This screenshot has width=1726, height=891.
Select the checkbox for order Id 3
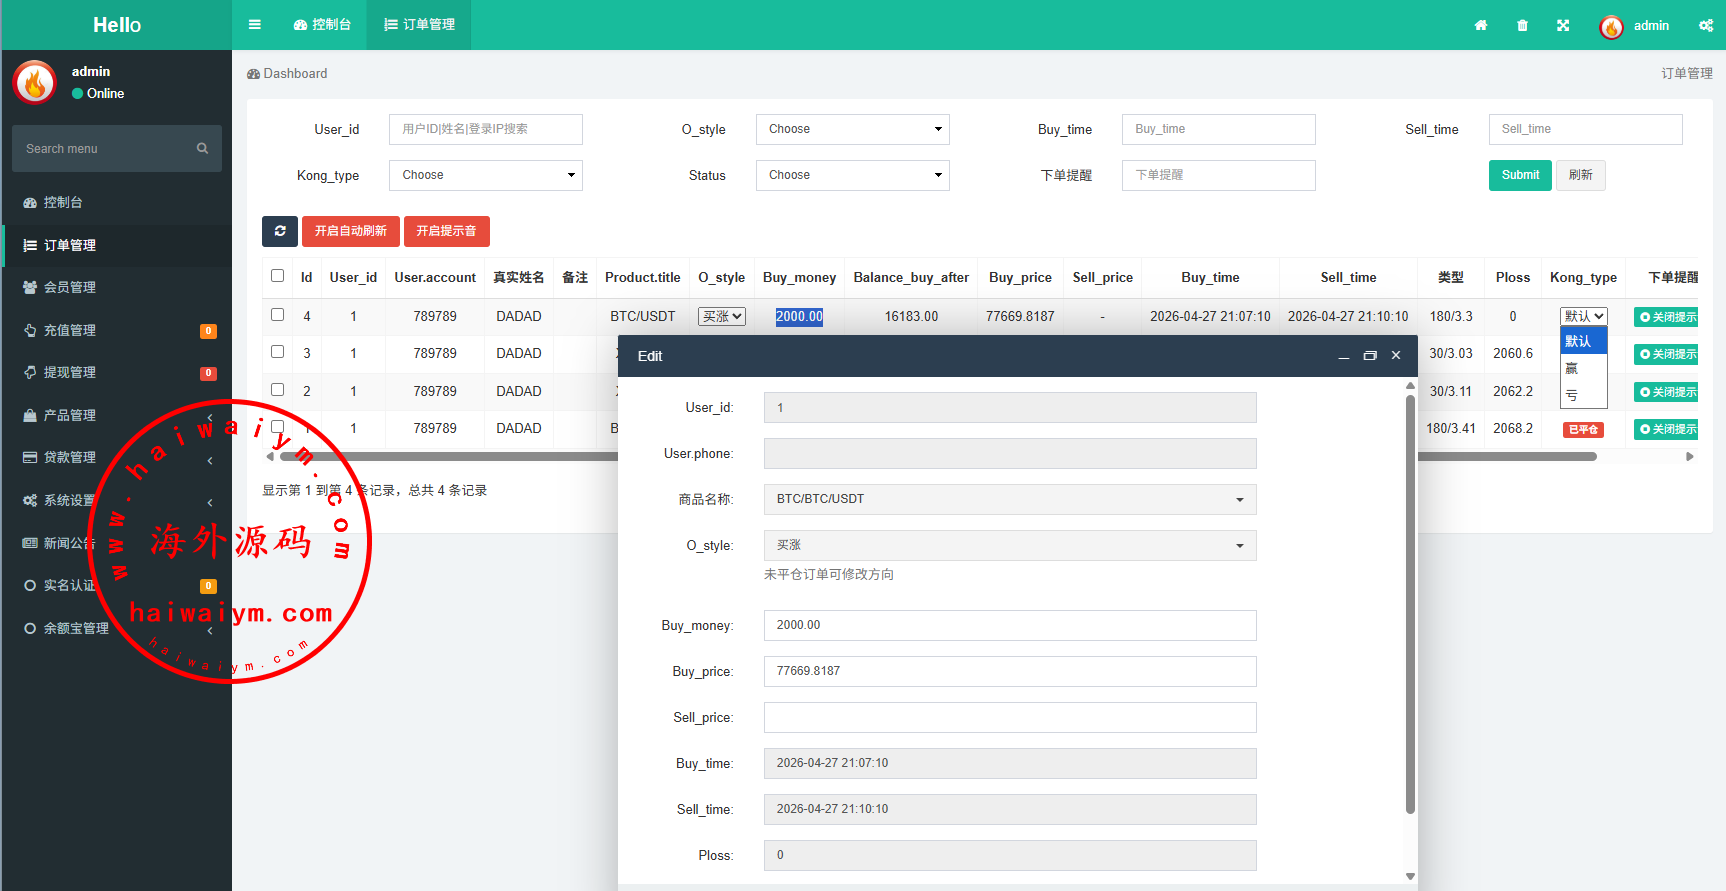coord(278,352)
